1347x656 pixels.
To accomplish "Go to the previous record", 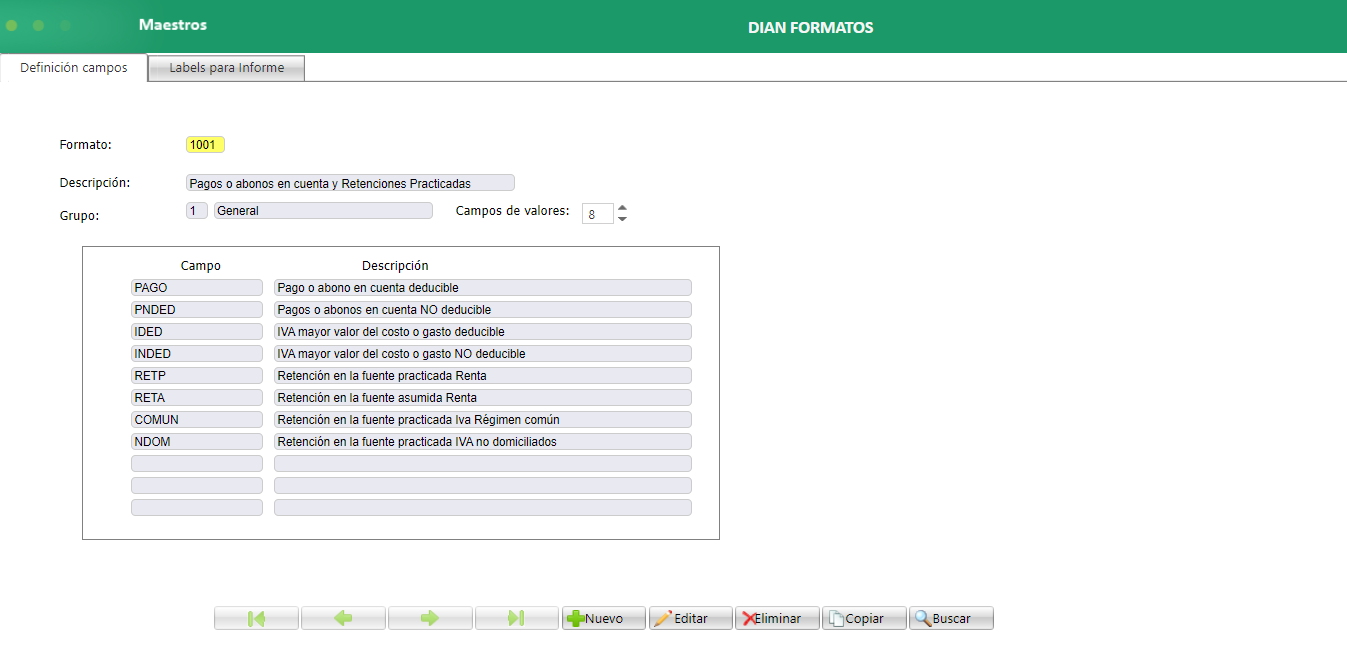I will click(343, 618).
